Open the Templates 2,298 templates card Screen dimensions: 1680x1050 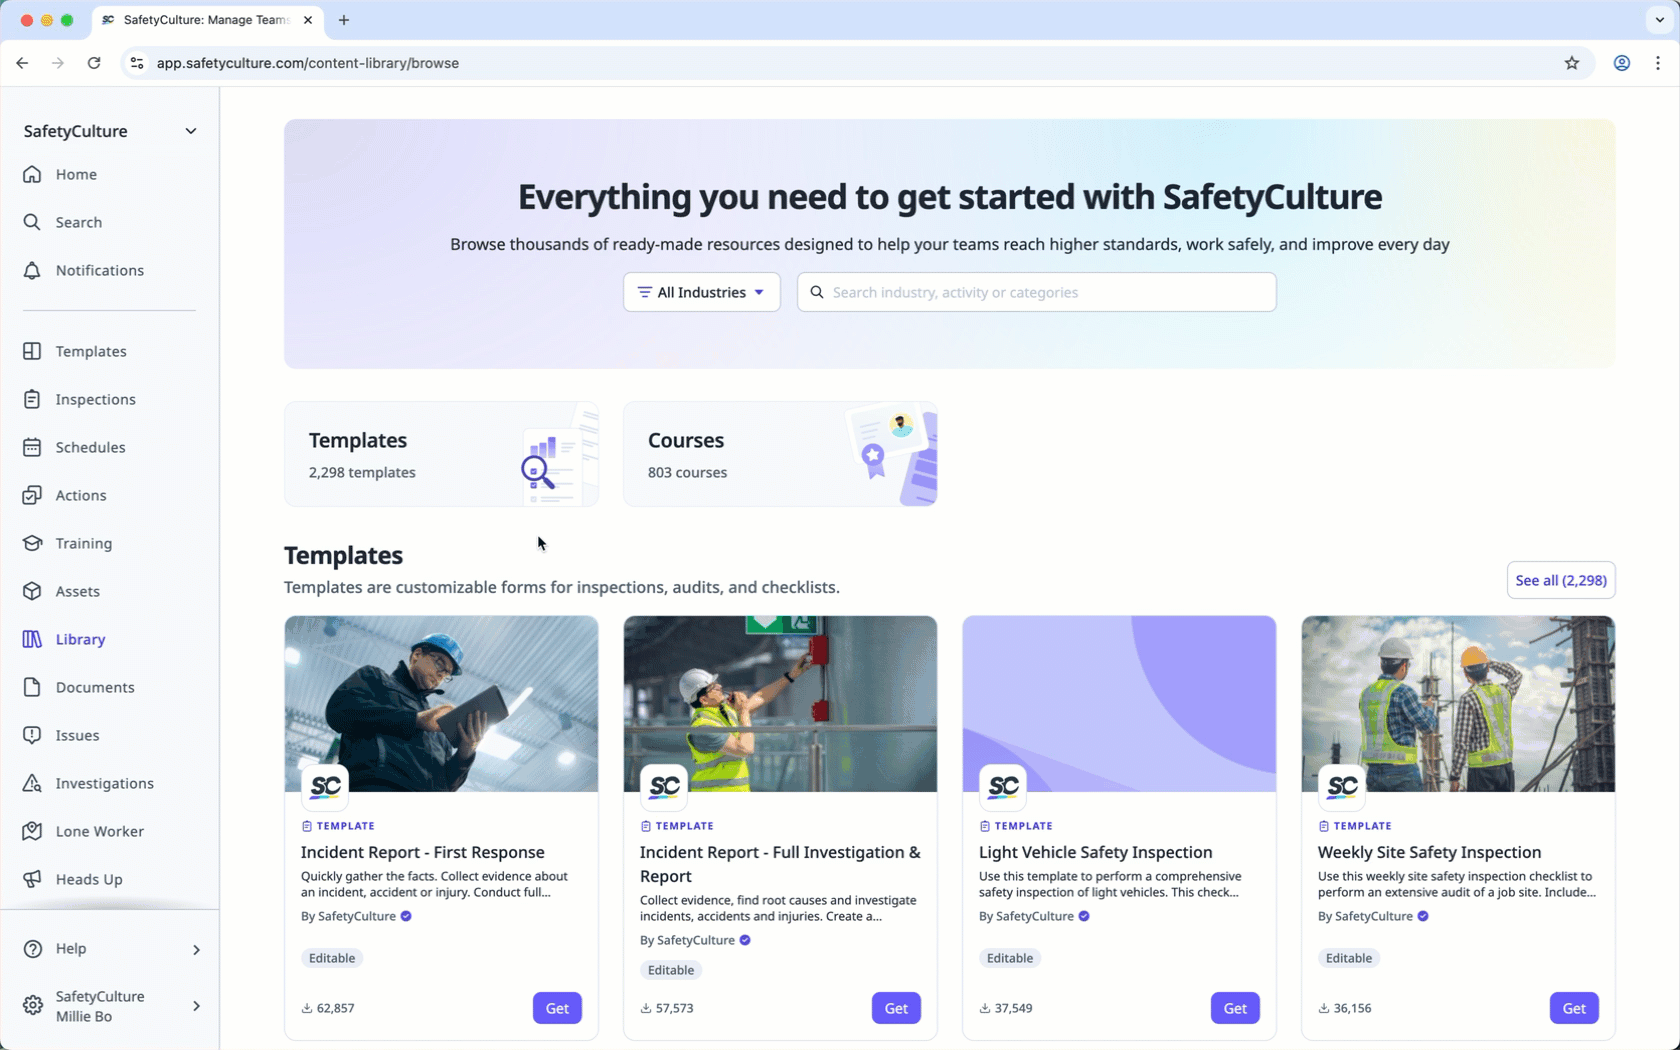pos(441,454)
